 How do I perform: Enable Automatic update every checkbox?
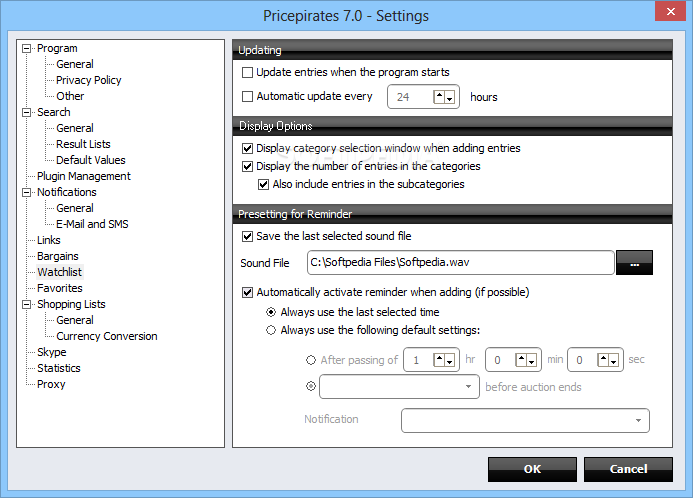[248, 96]
